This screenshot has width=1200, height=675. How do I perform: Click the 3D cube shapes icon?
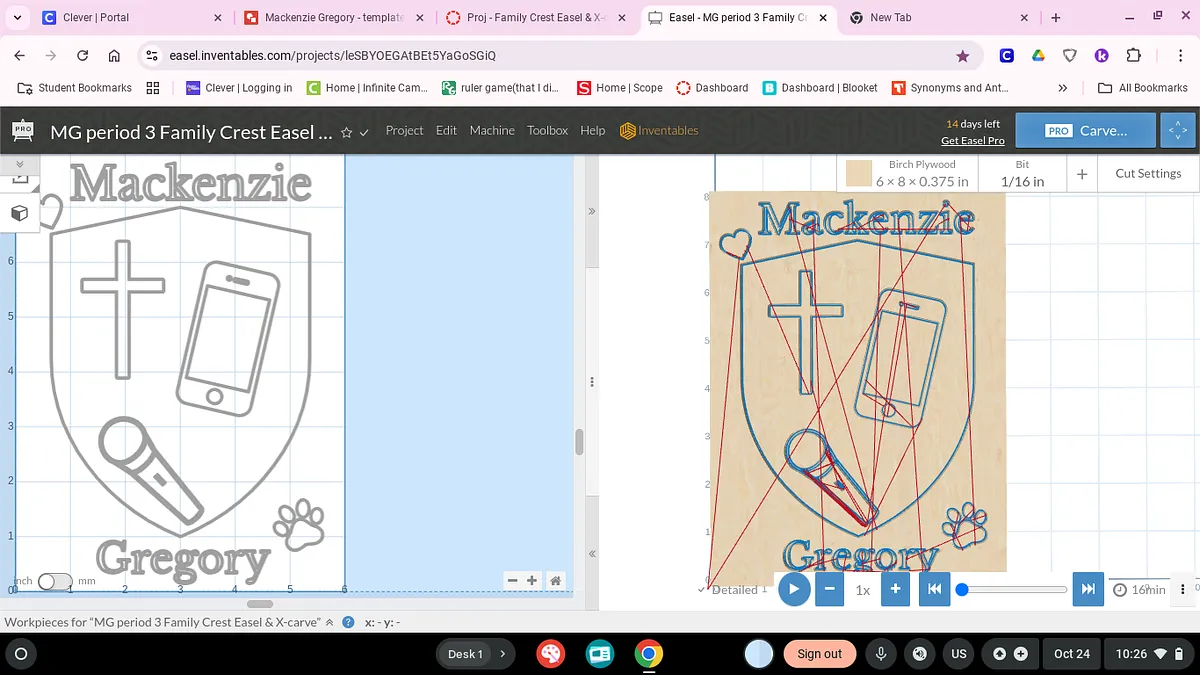(x=19, y=214)
